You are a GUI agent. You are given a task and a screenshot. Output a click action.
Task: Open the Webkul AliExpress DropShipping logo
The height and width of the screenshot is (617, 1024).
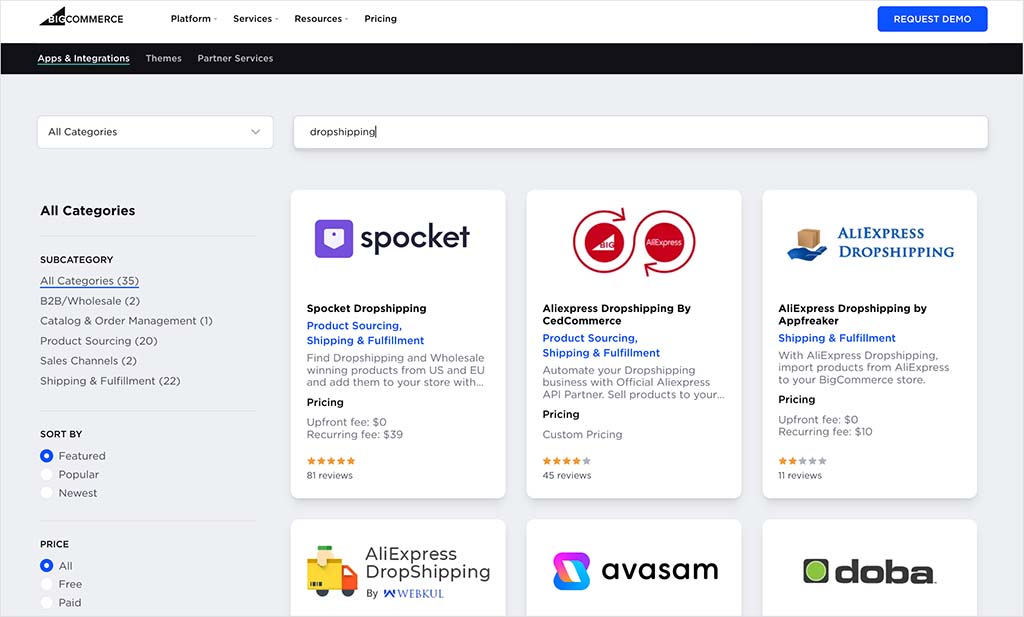coord(398,572)
